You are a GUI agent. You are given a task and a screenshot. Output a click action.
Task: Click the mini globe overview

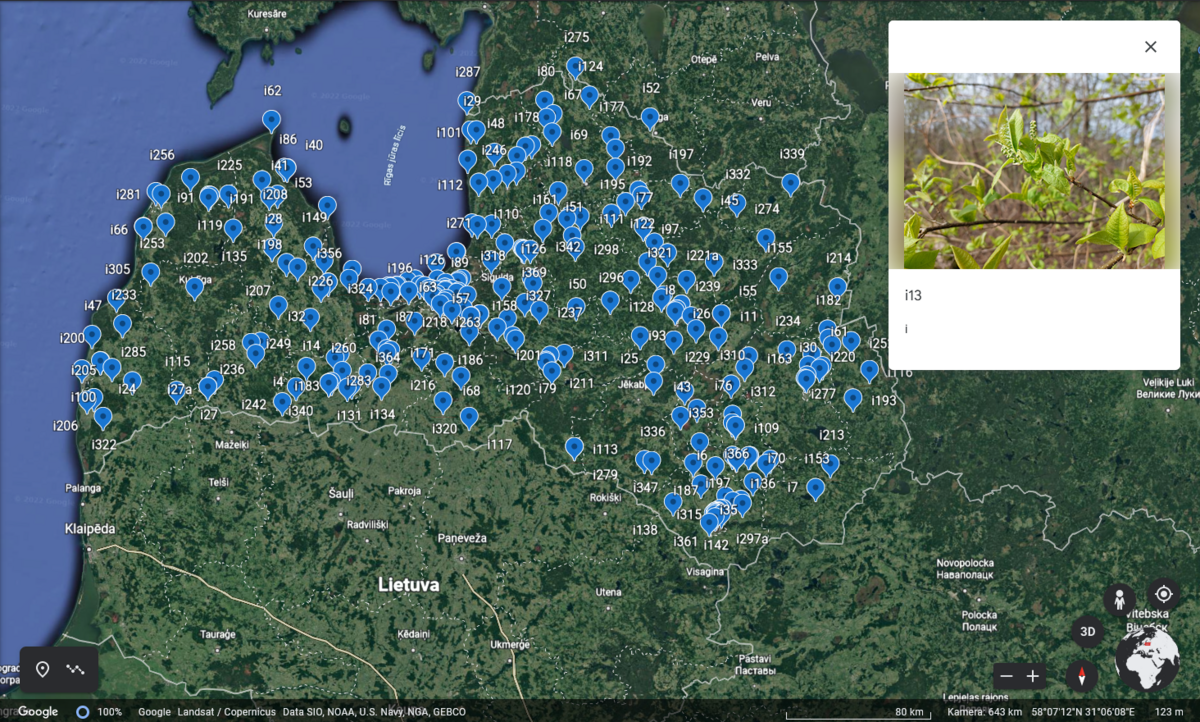point(1147,660)
